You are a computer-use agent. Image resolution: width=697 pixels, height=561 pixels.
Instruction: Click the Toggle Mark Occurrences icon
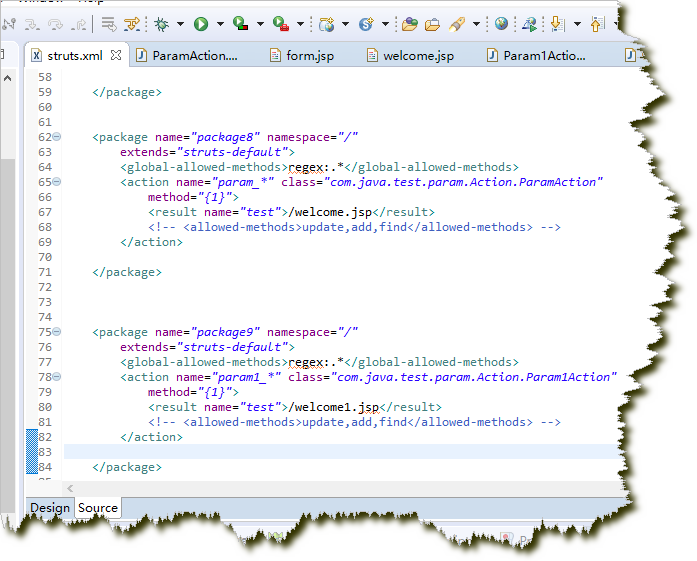tap(529, 24)
